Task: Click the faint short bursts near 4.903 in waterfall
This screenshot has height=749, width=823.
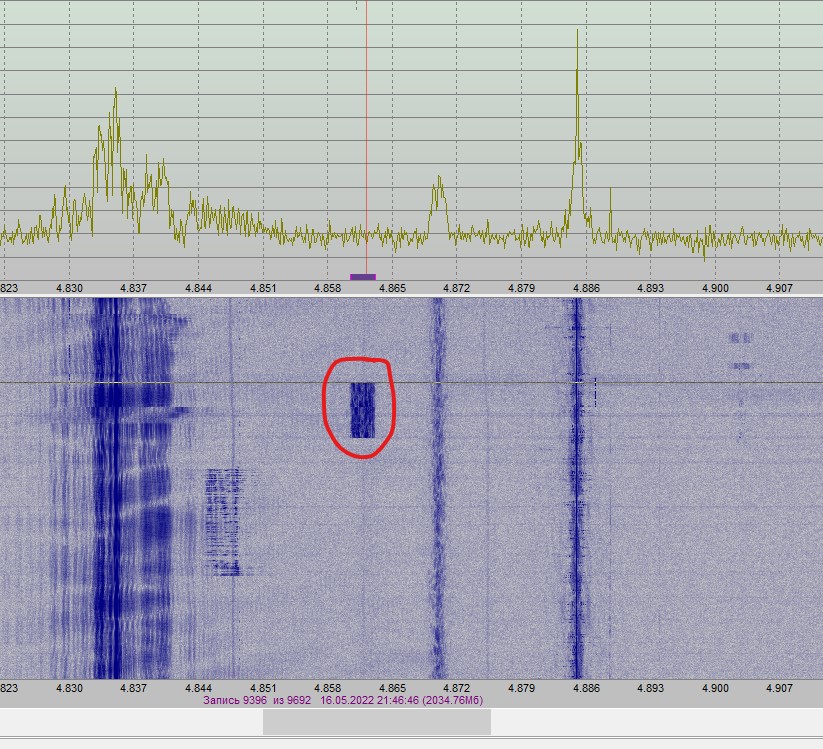Action: click(740, 351)
